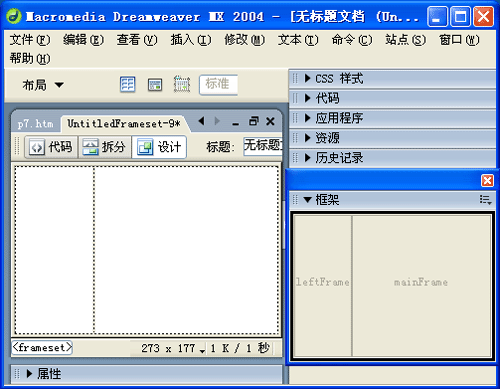Viewport: 500px width, 389px height.
Task: Open the 站点(S) menu
Action: (405, 40)
